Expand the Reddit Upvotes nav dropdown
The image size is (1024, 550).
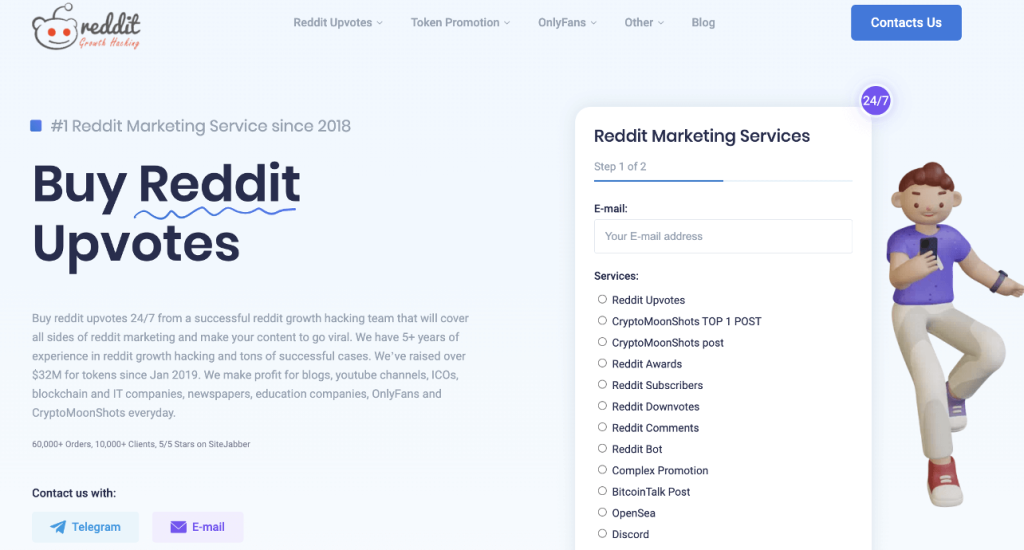click(x=338, y=22)
